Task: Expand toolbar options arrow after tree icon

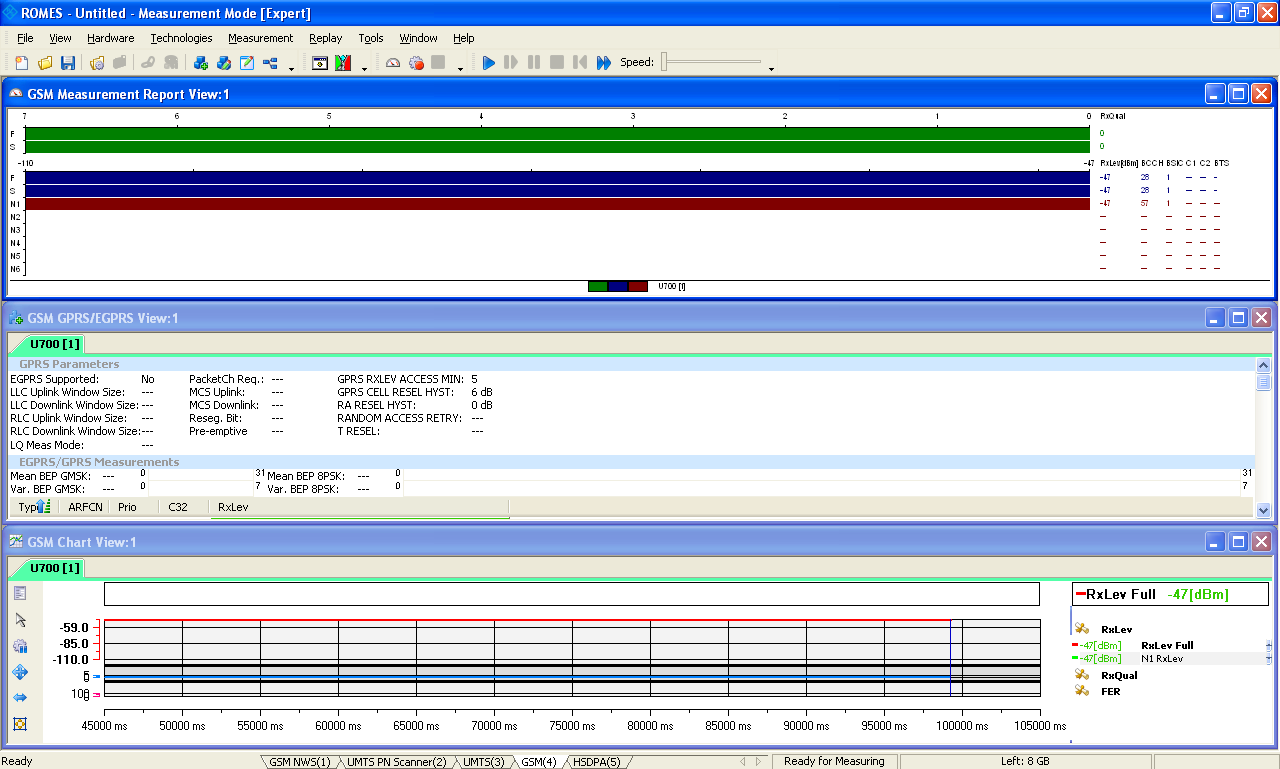Action: [x=291, y=69]
